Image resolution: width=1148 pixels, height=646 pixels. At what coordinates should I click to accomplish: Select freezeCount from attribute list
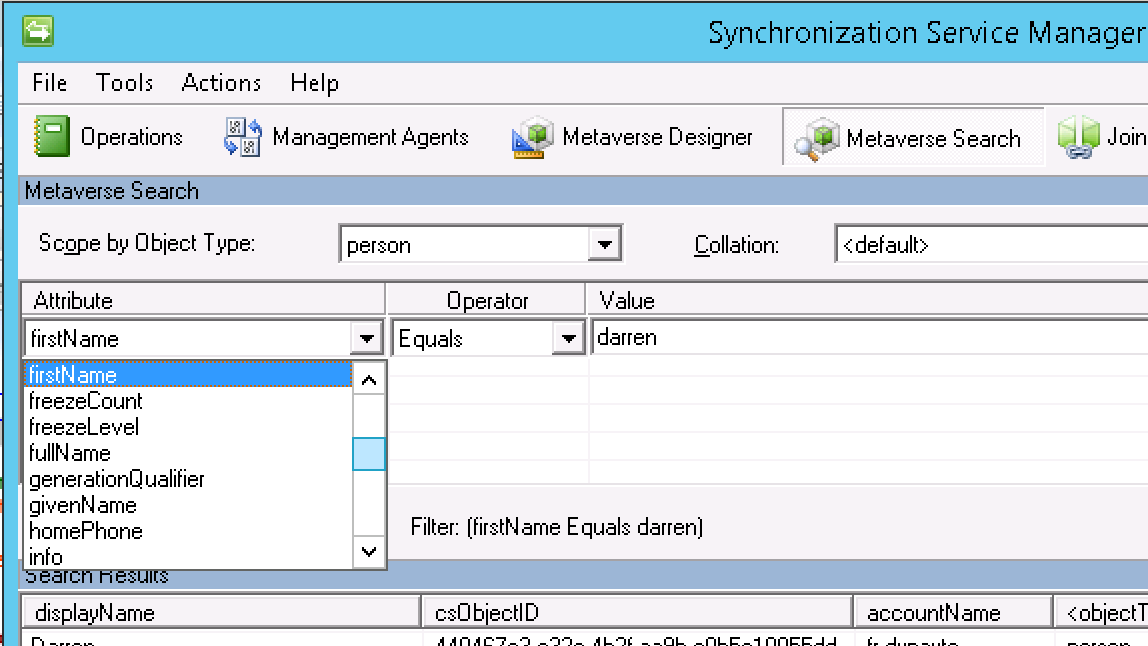(x=86, y=401)
